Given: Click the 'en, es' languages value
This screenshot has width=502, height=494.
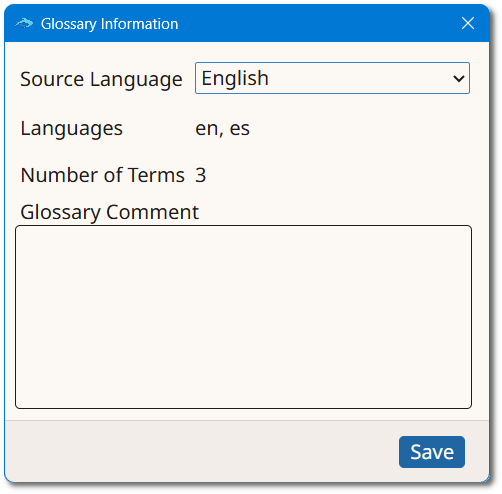Looking at the screenshot, I should coord(222,129).
